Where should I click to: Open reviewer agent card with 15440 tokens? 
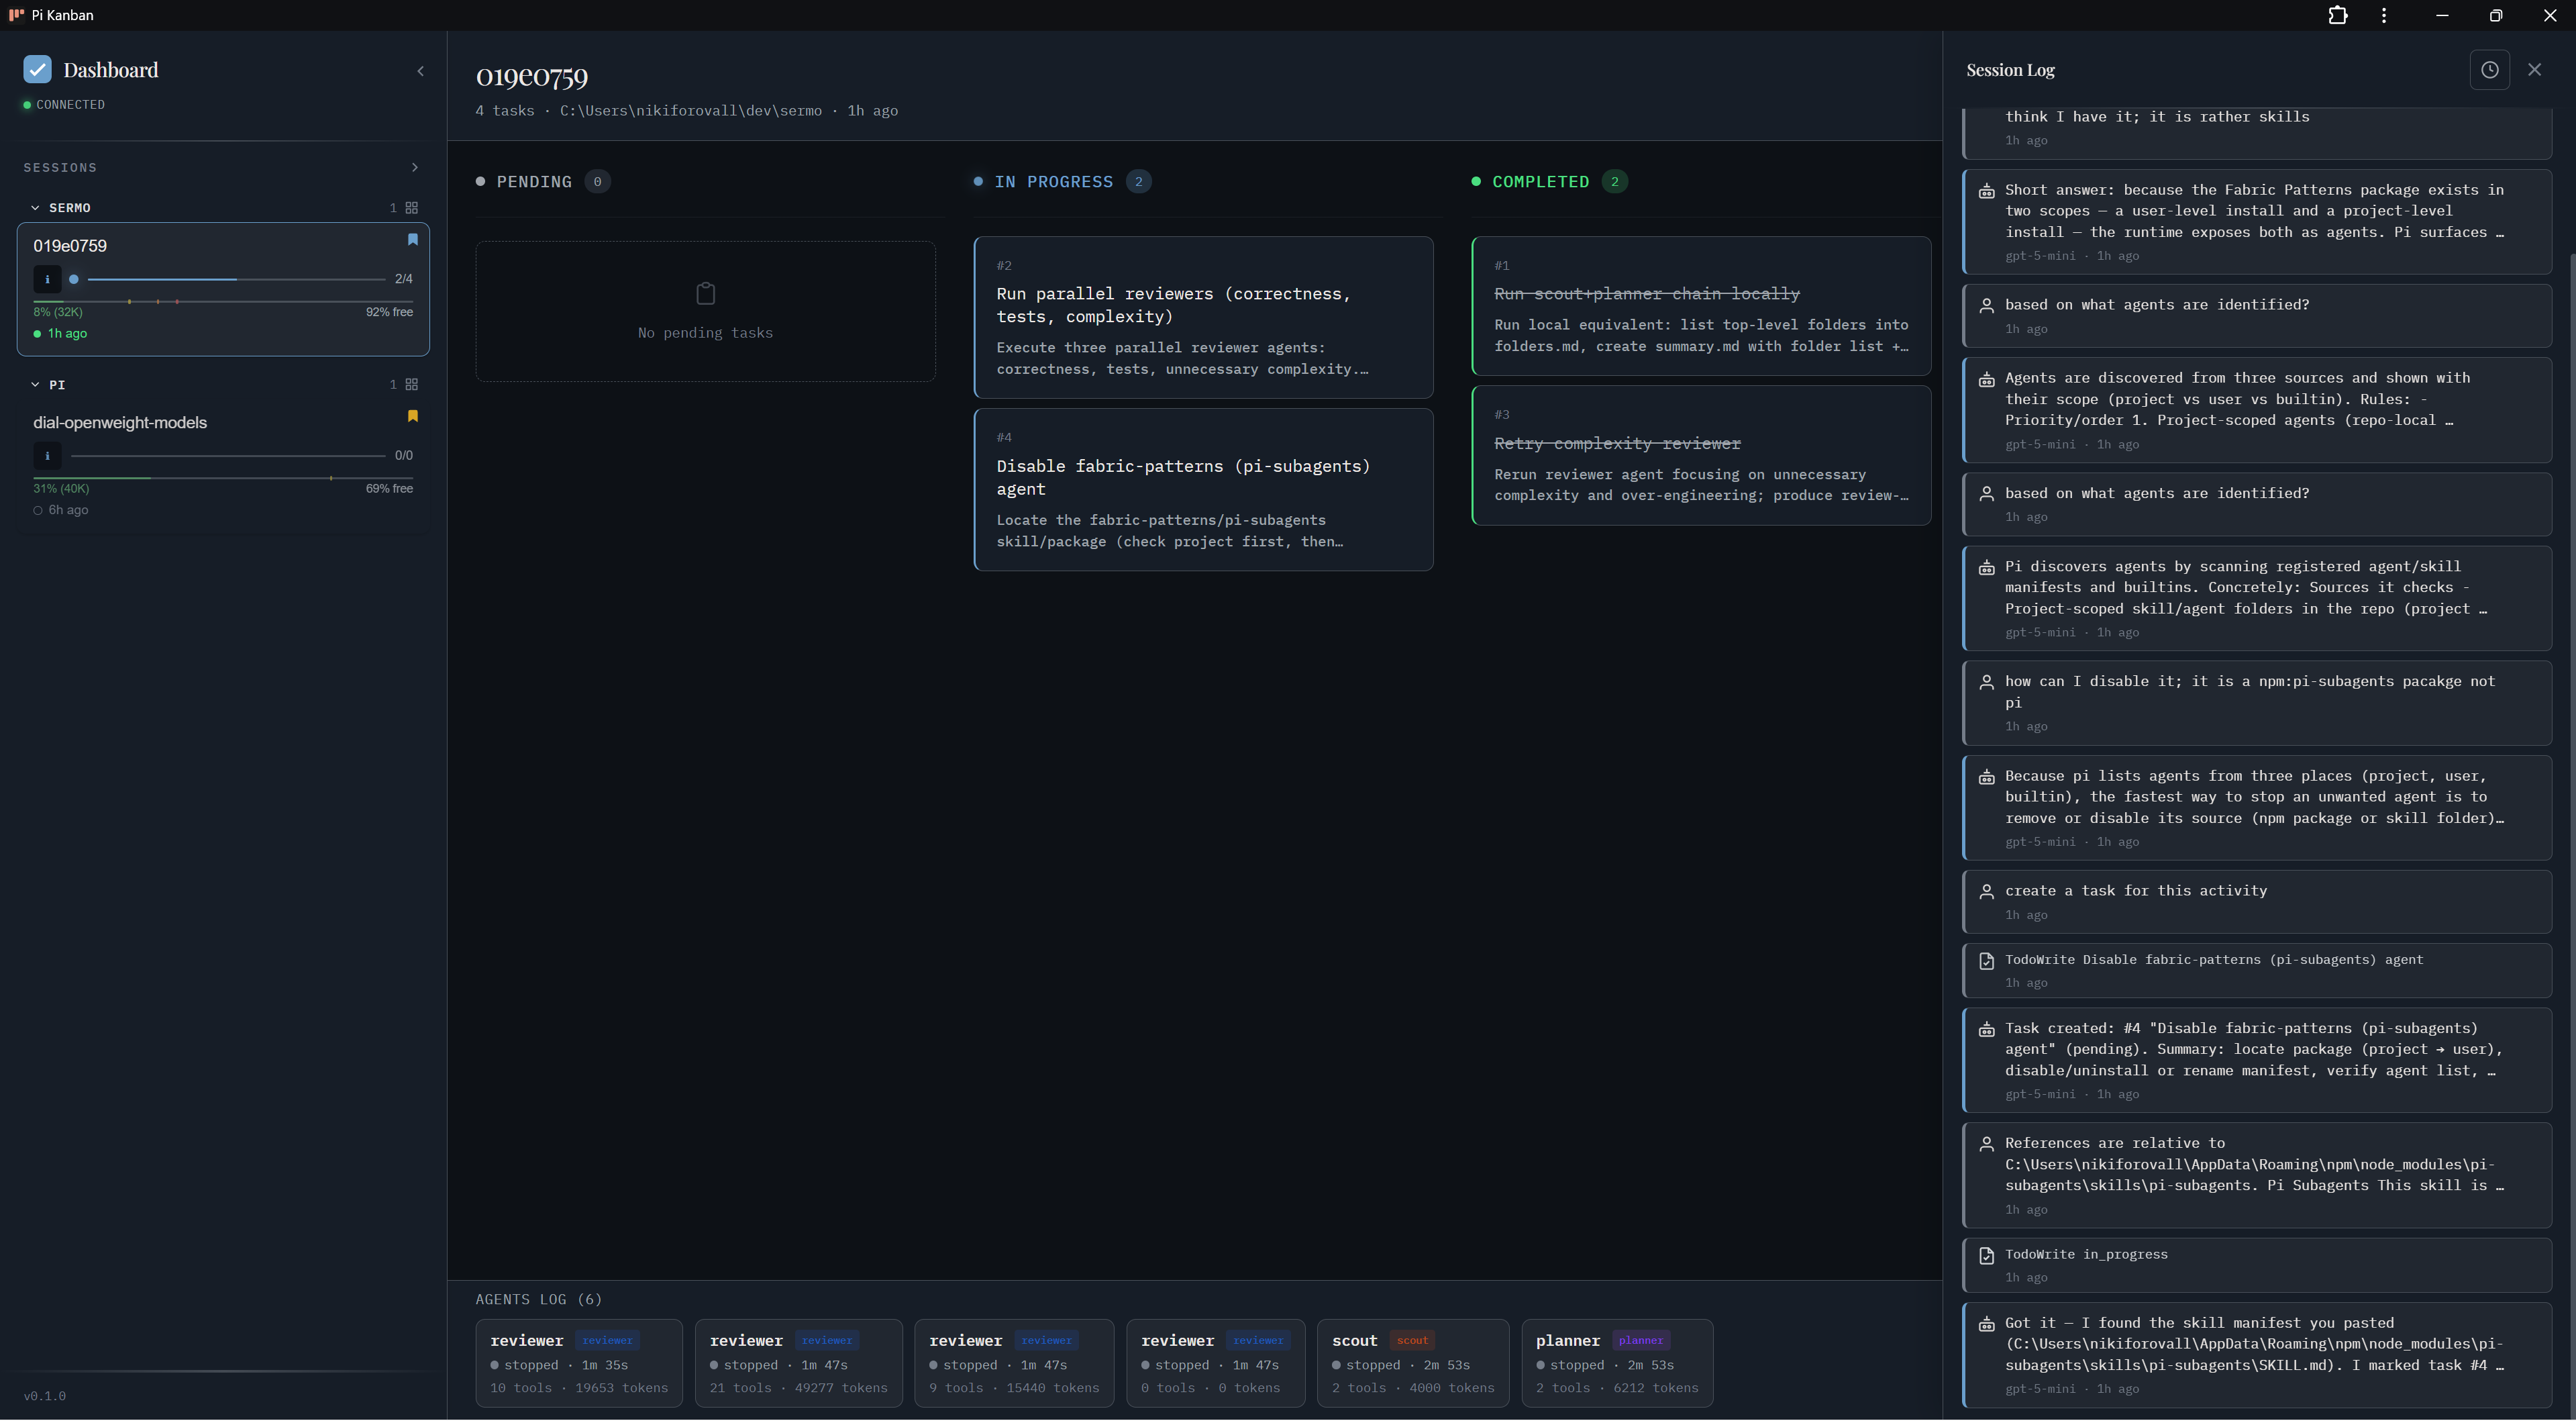click(x=1014, y=1364)
